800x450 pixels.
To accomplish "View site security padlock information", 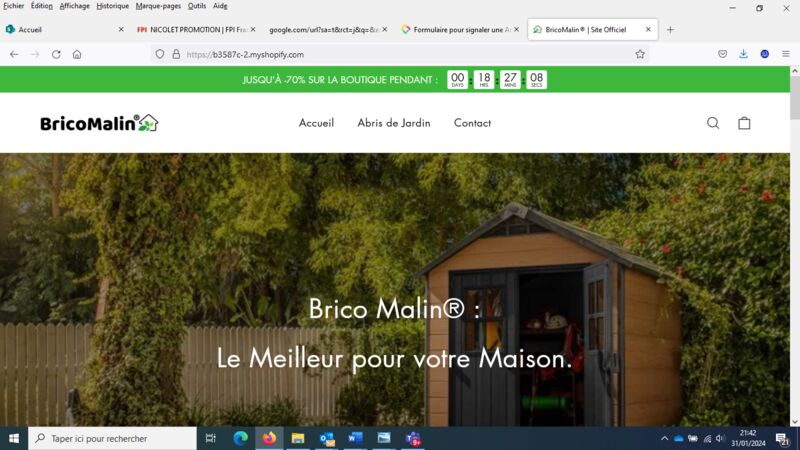I will (x=176, y=54).
